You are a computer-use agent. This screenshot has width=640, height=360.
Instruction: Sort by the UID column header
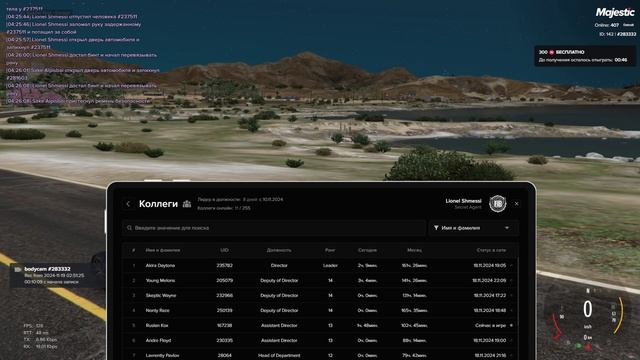pos(224,250)
